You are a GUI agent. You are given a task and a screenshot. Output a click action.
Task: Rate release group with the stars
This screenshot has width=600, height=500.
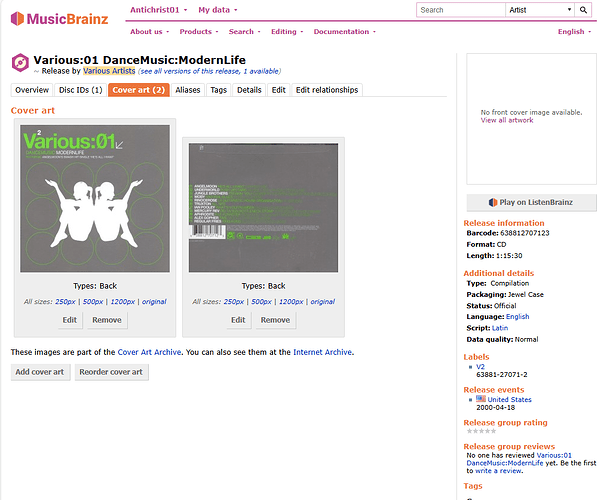481,431
